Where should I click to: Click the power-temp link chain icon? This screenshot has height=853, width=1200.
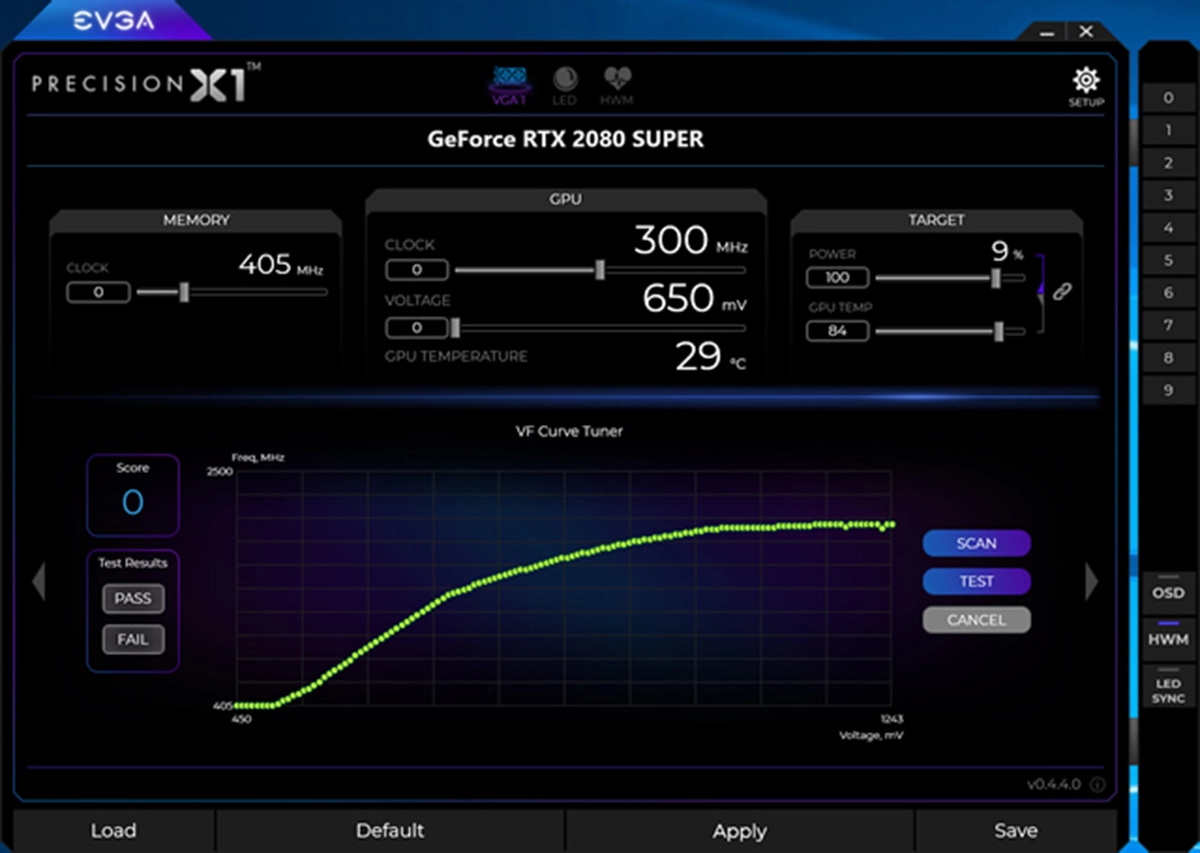[x=1063, y=291]
